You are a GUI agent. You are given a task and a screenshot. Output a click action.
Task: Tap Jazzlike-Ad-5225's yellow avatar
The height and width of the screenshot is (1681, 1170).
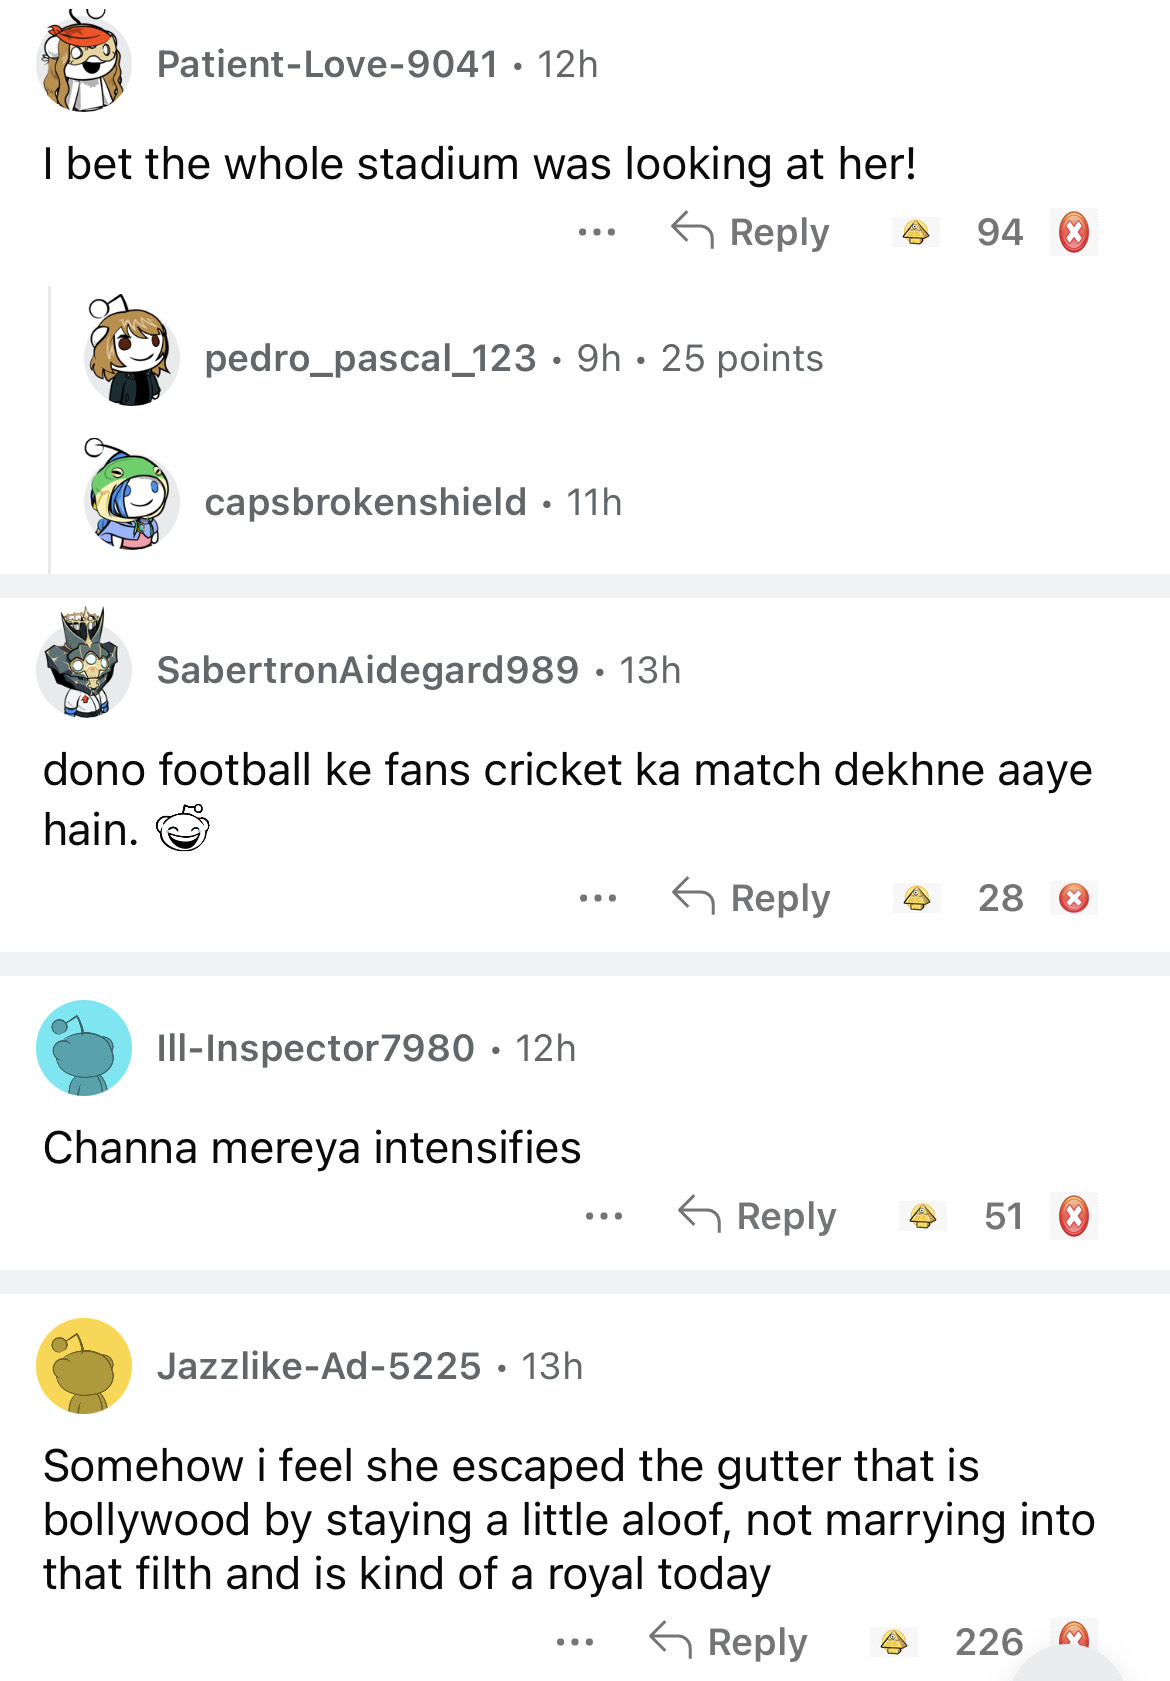pyautogui.click(x=84, y=1366)
